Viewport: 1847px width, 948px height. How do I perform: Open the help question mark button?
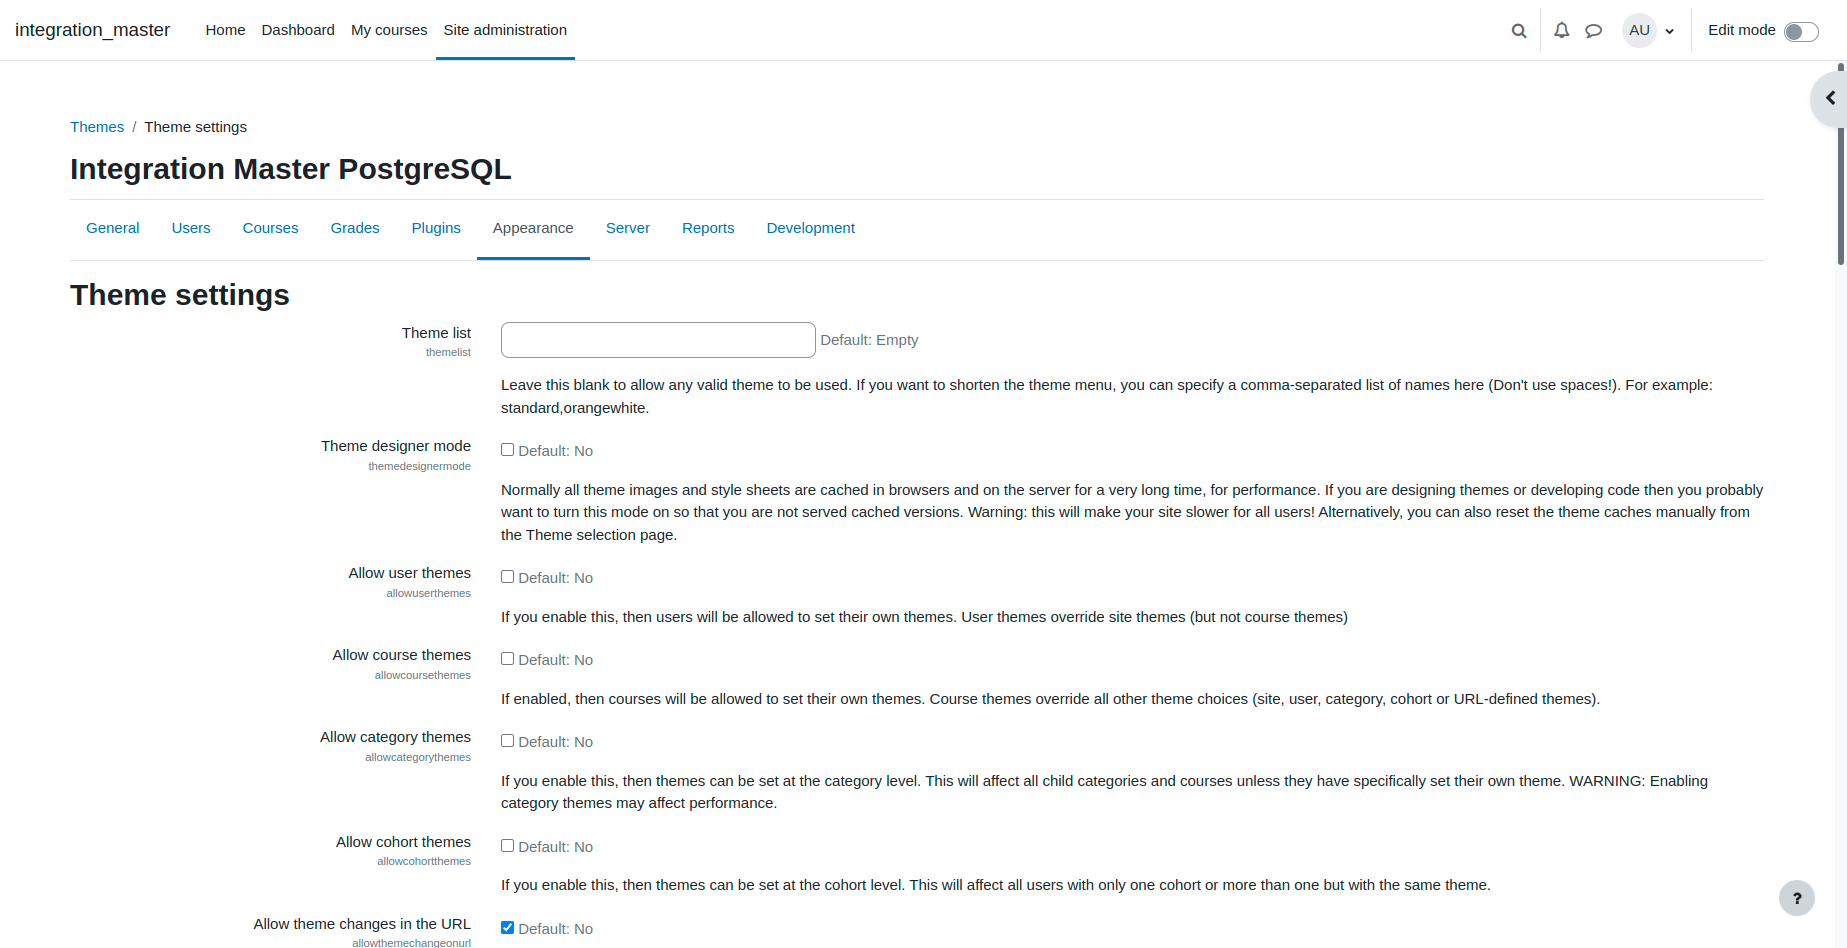(x=1796, y=898)
